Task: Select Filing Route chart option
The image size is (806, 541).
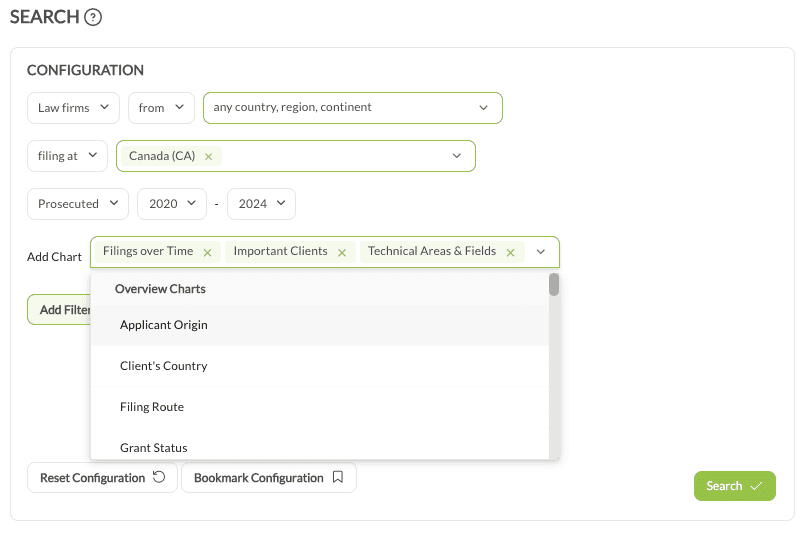Action: click(x=320, y=407)
